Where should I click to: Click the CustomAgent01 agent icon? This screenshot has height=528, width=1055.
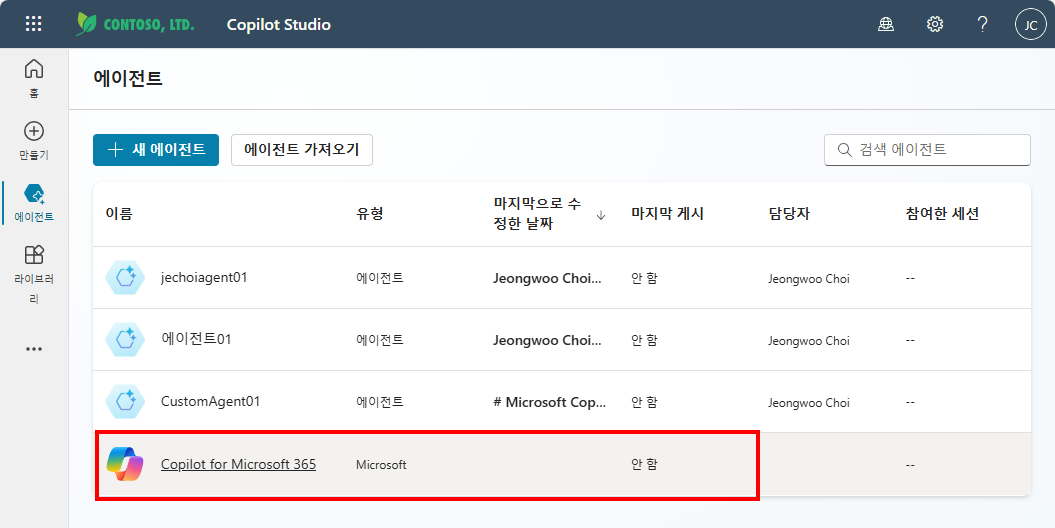coord(125,402)
